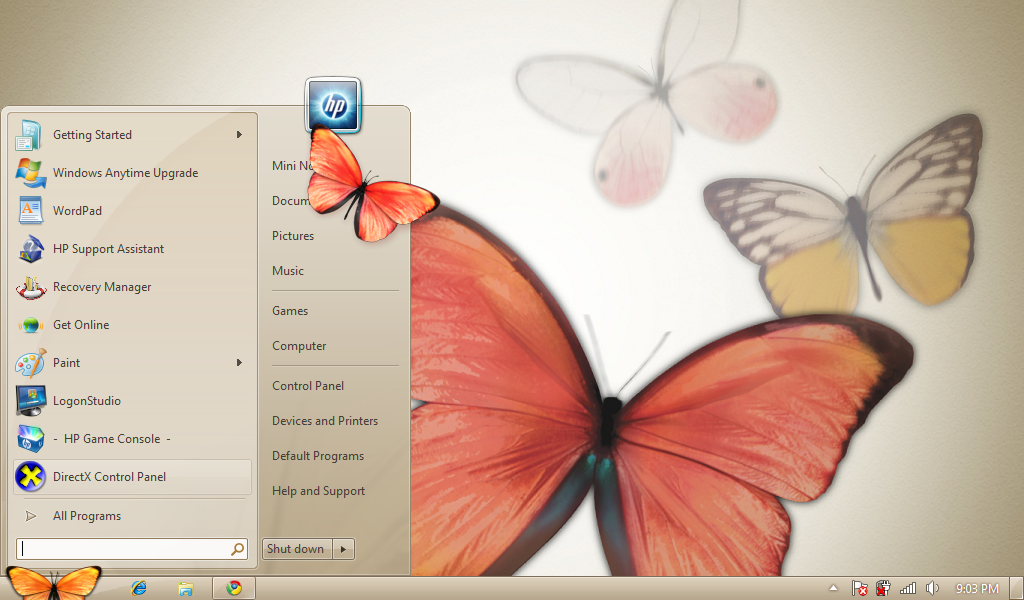Screen dimensions: 1024x600
Task: Open the WordPad program icon
Action: tap(31, 211)
